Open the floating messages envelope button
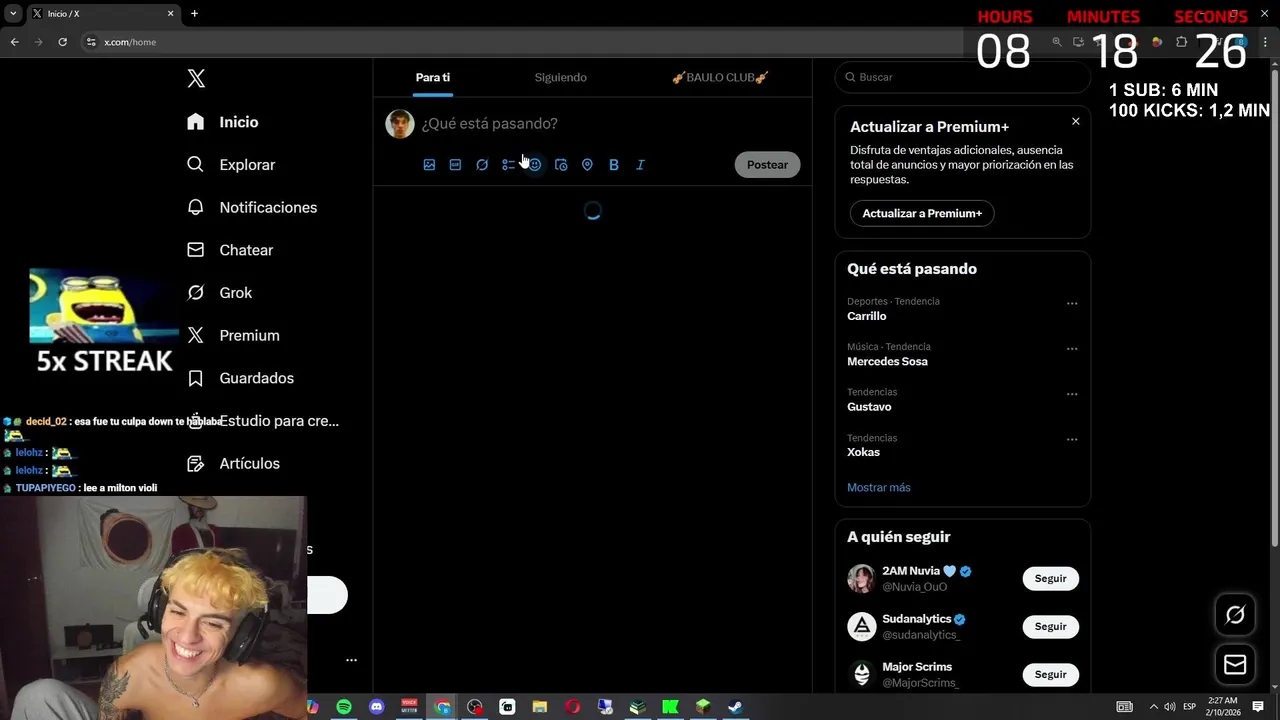Viewport: 1280px width, 720px height. tap(1235, 664)
